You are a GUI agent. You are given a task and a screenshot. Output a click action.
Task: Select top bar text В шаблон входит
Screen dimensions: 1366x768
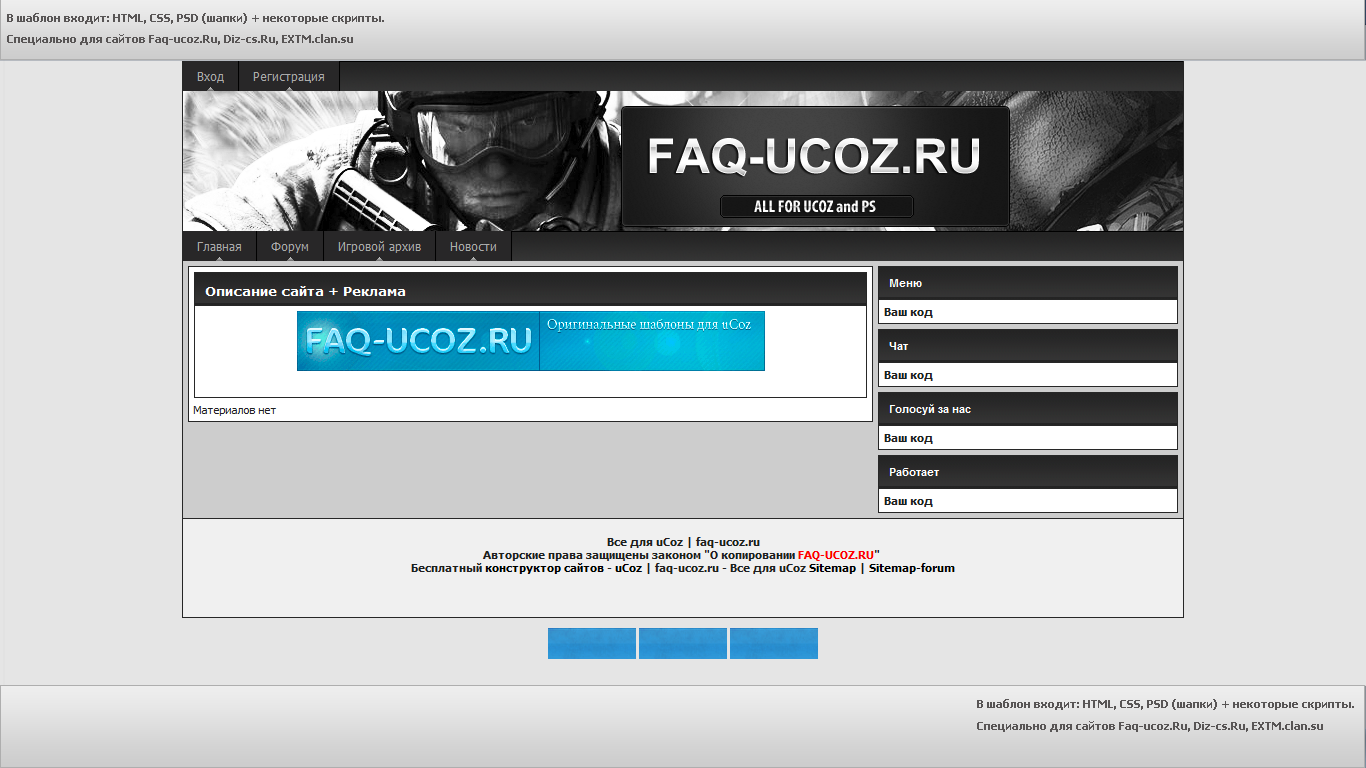point(195,18)
